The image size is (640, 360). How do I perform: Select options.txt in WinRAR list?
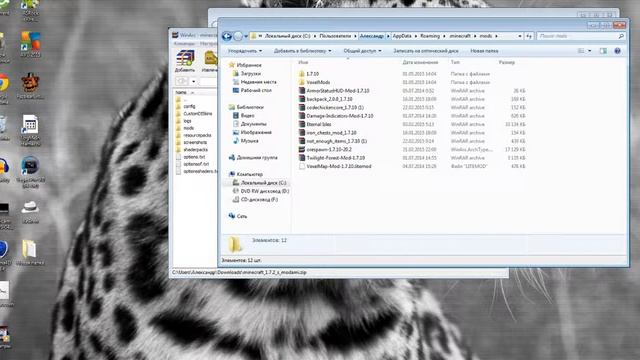194,157
